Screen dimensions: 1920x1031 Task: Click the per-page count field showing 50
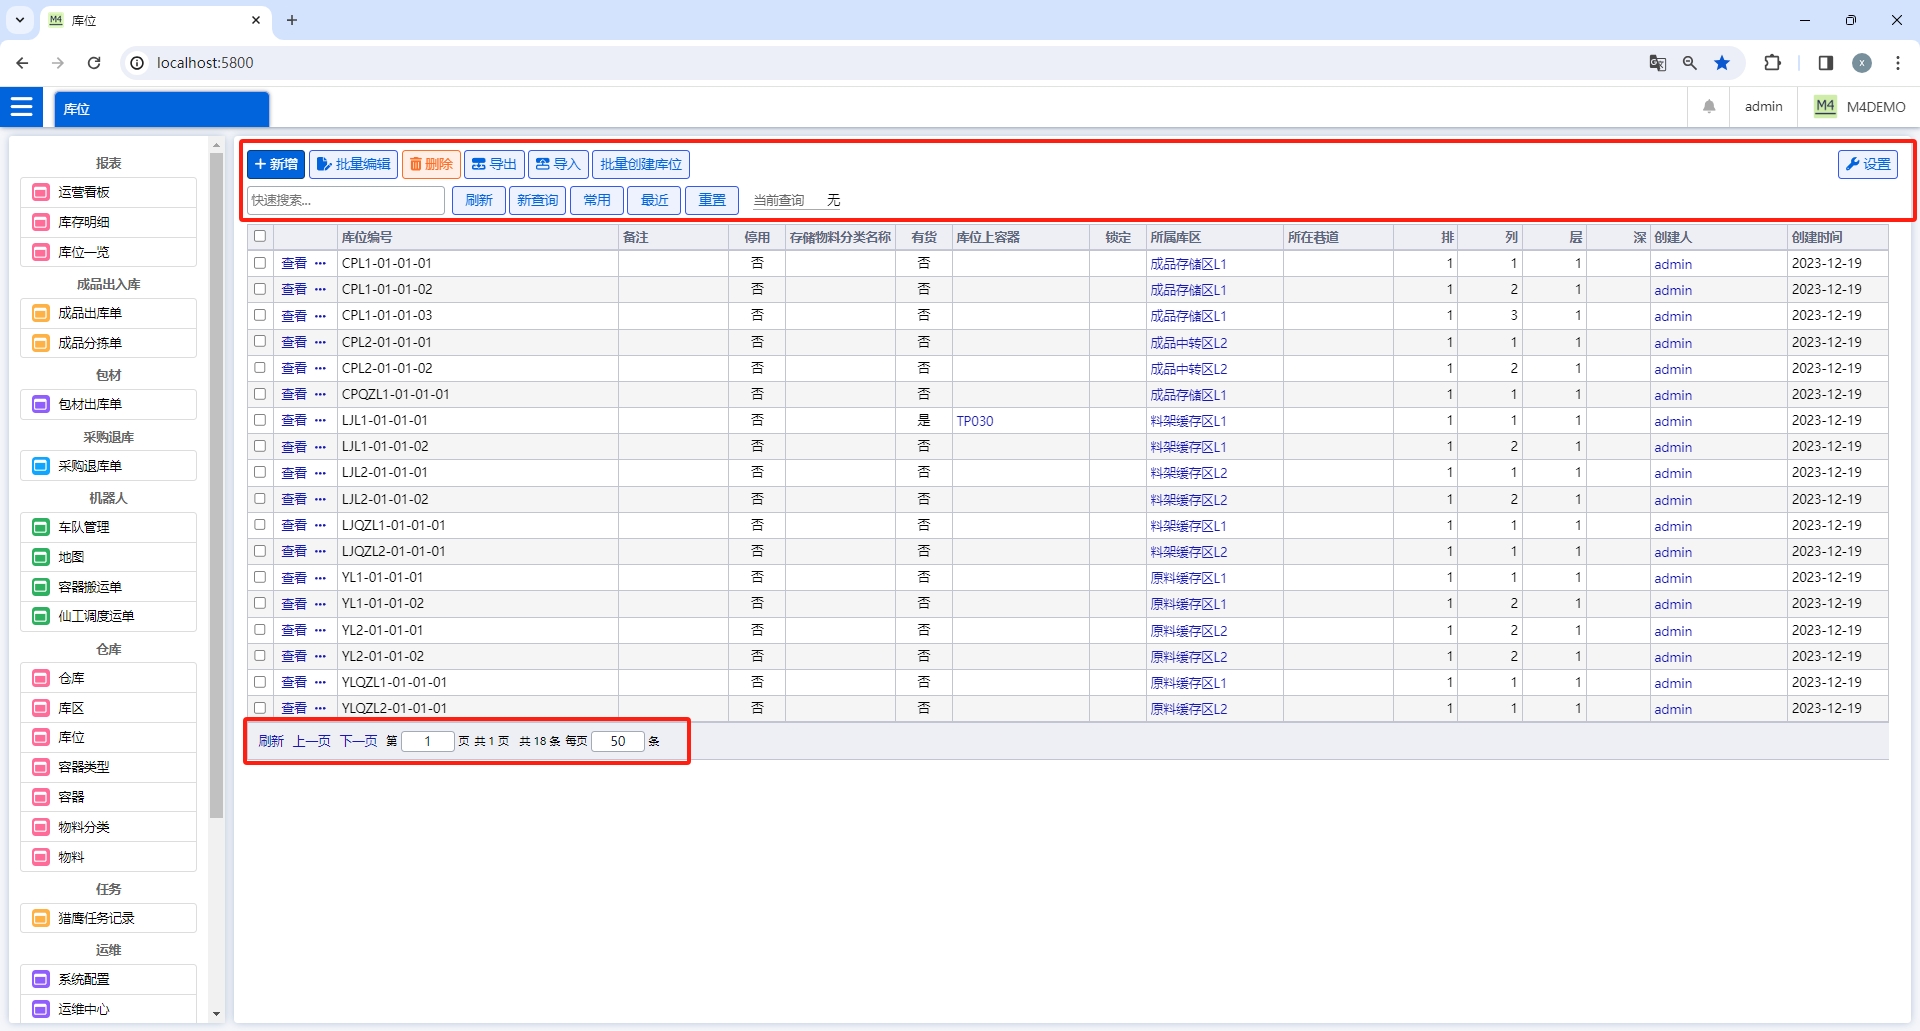(x=618, y=741)
